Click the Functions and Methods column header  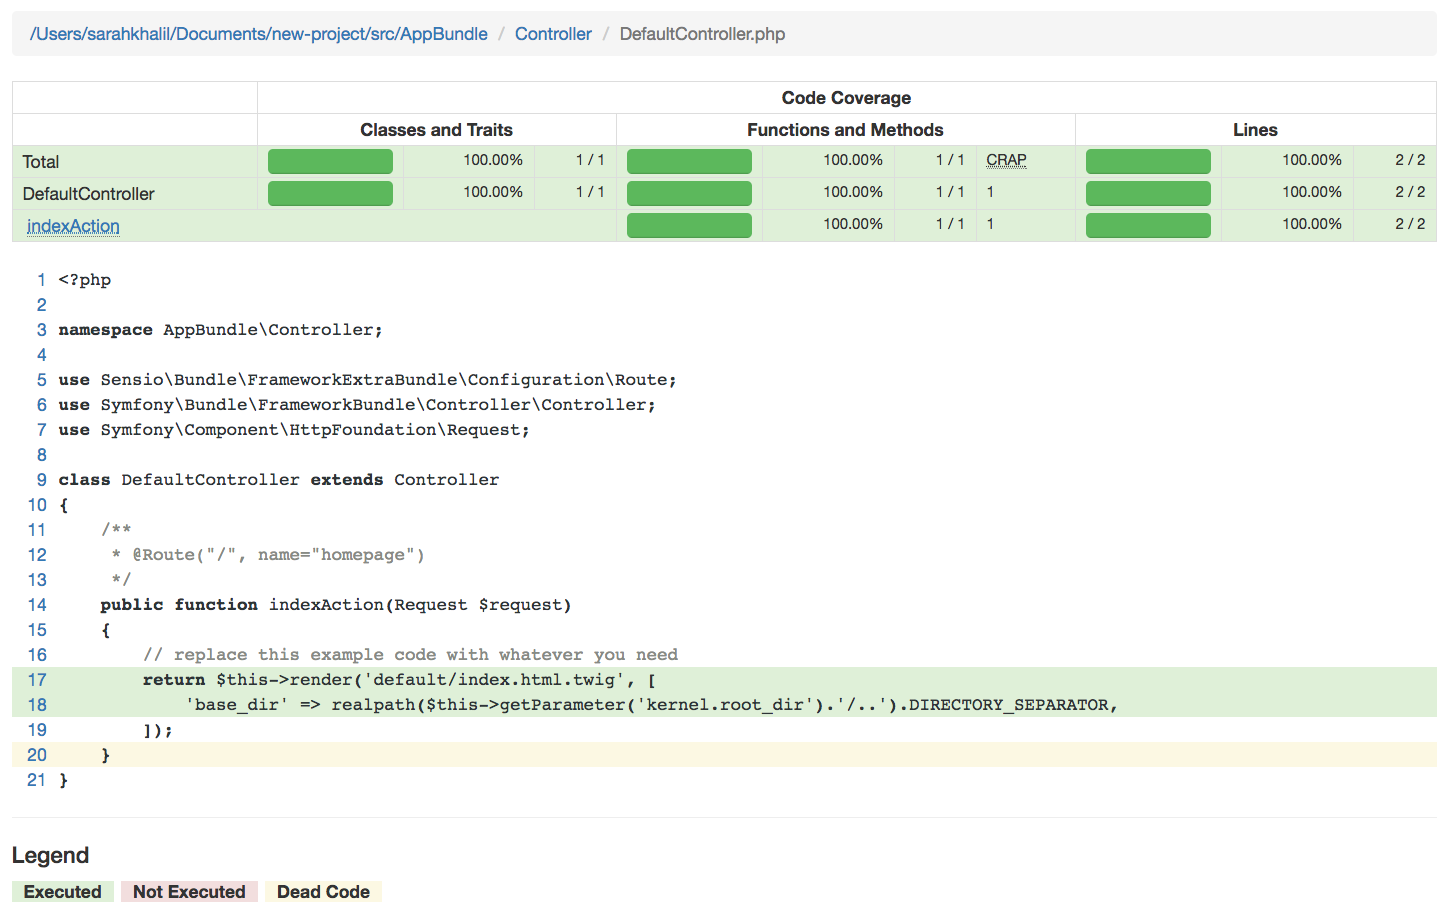(845, 130)
